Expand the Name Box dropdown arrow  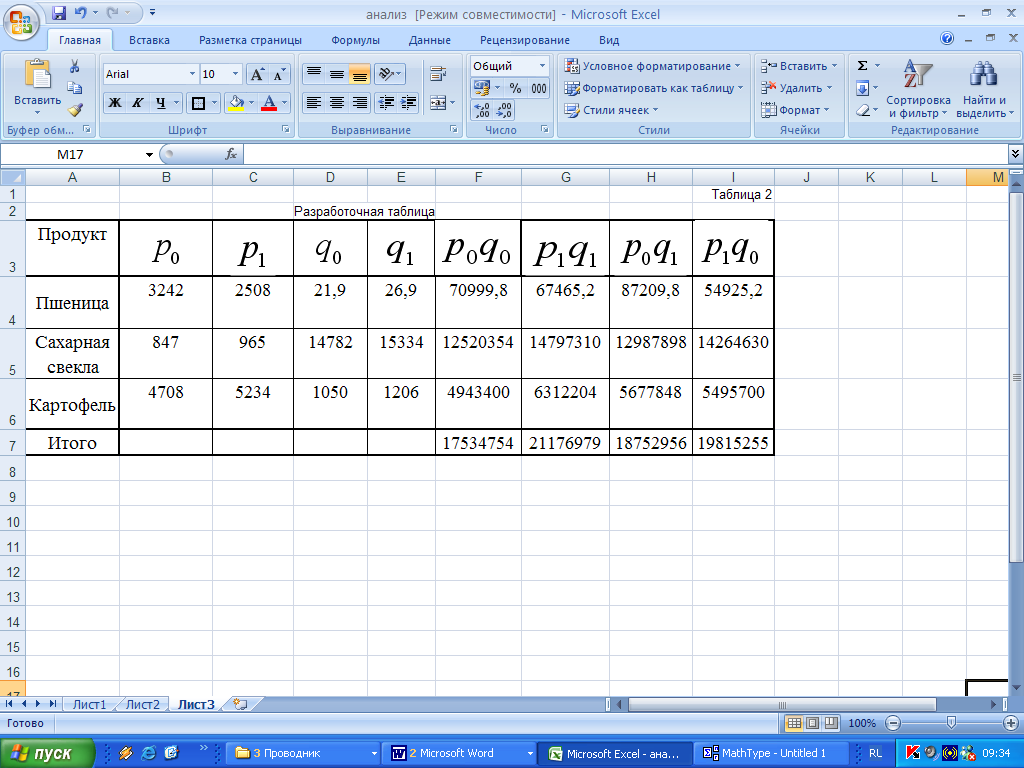point(149,155)
